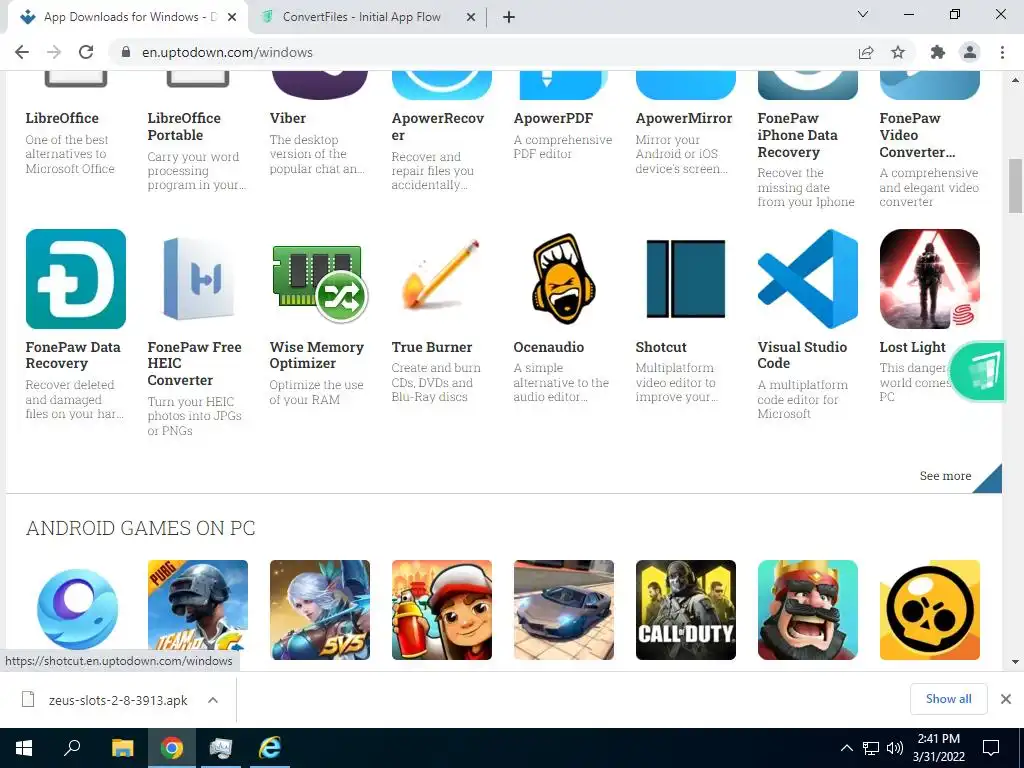Open File Explorer from the taskbar
This screenshot has height=768, width=1024.
pos(122,748)
